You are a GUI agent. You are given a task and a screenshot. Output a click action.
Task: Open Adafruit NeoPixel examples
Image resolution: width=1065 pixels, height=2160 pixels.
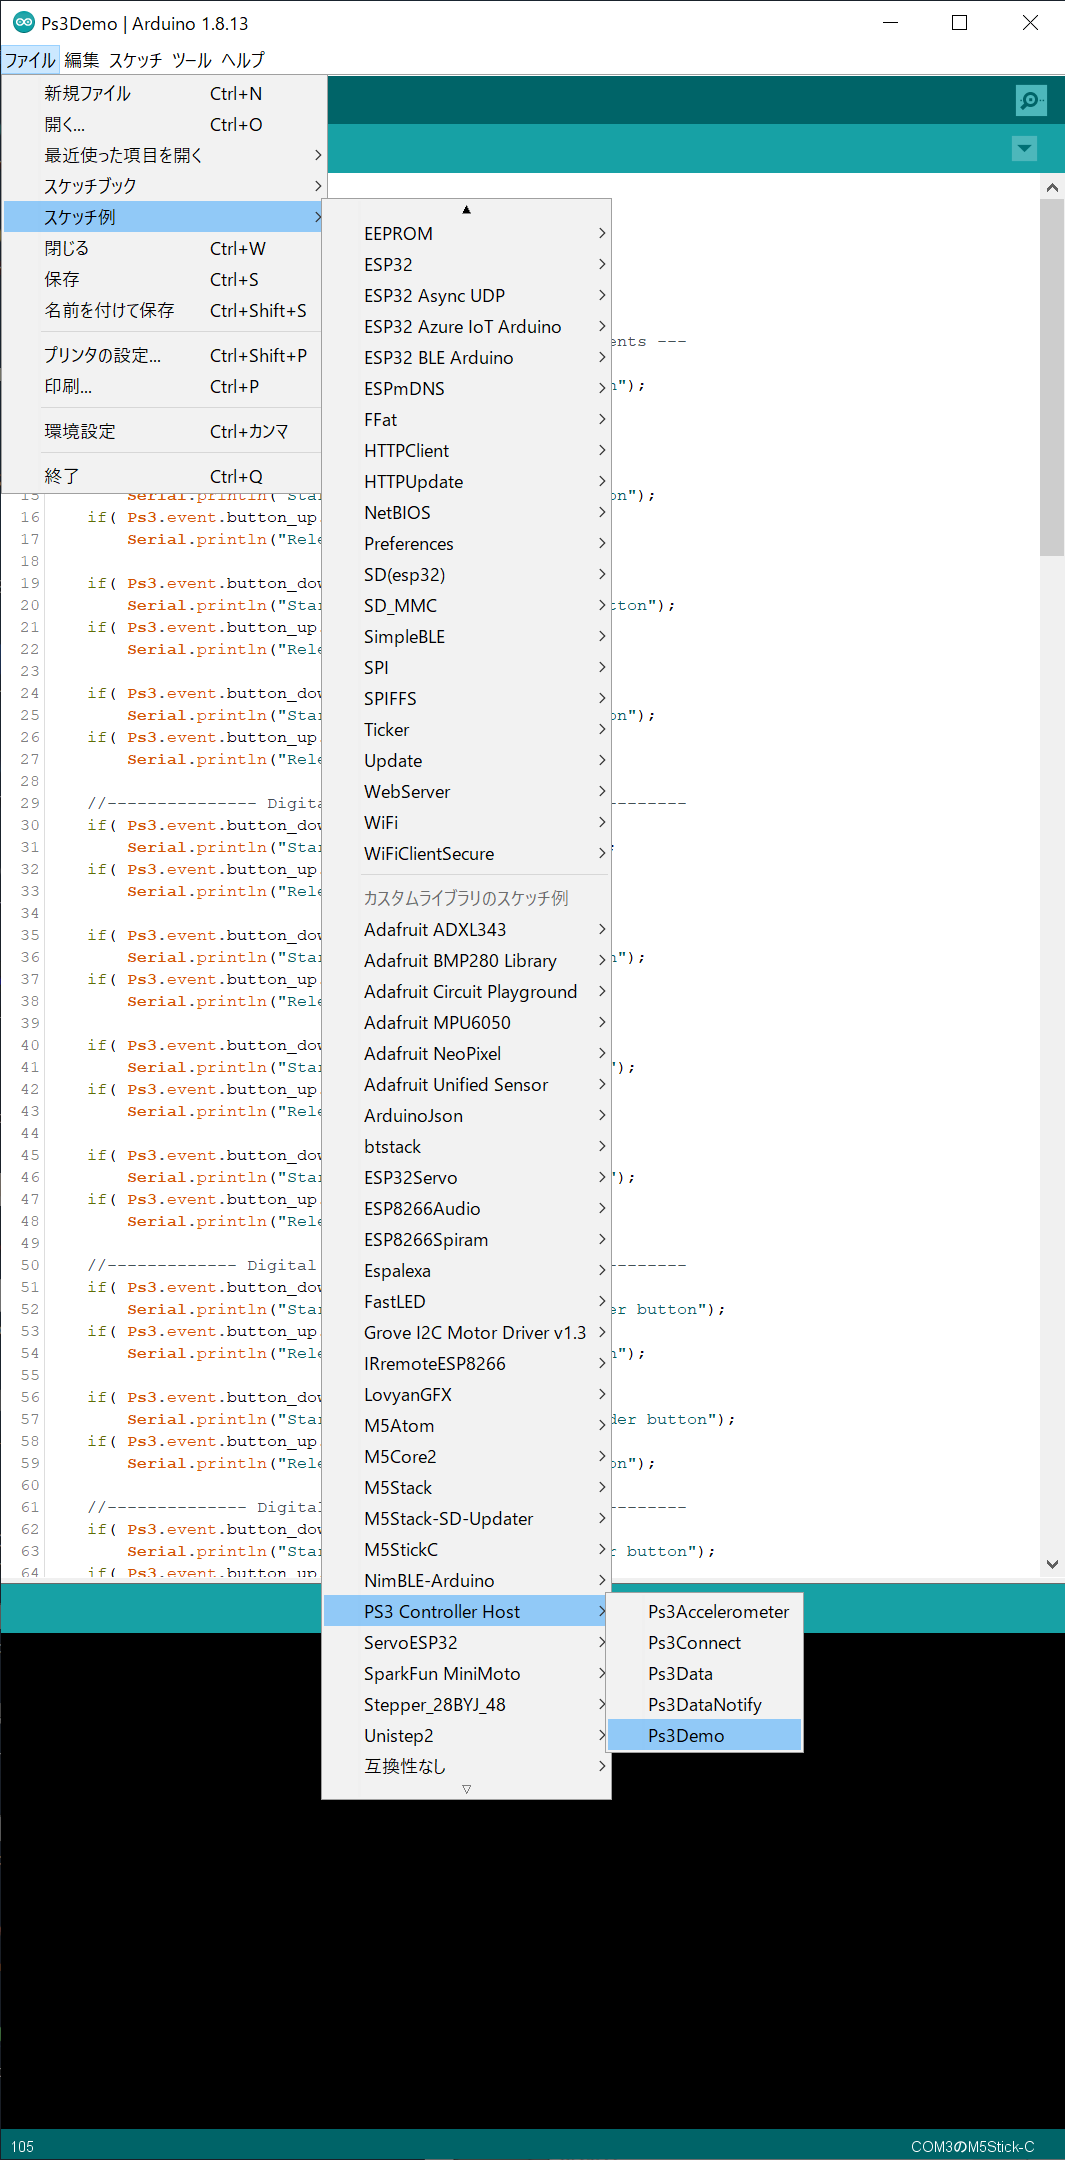(466, 1053)
